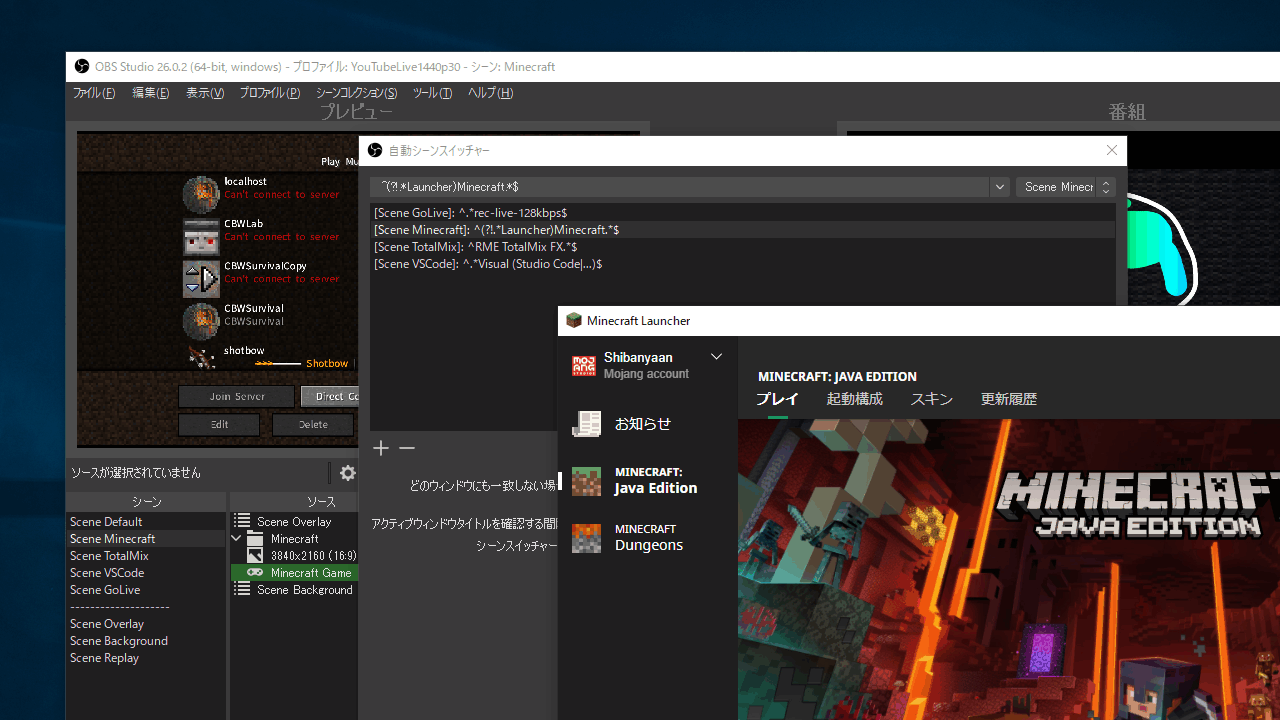This screenshot has width=1280, height=720.
Task: Click the Scene Overlay list icon in sources
Action: [242, 521]
